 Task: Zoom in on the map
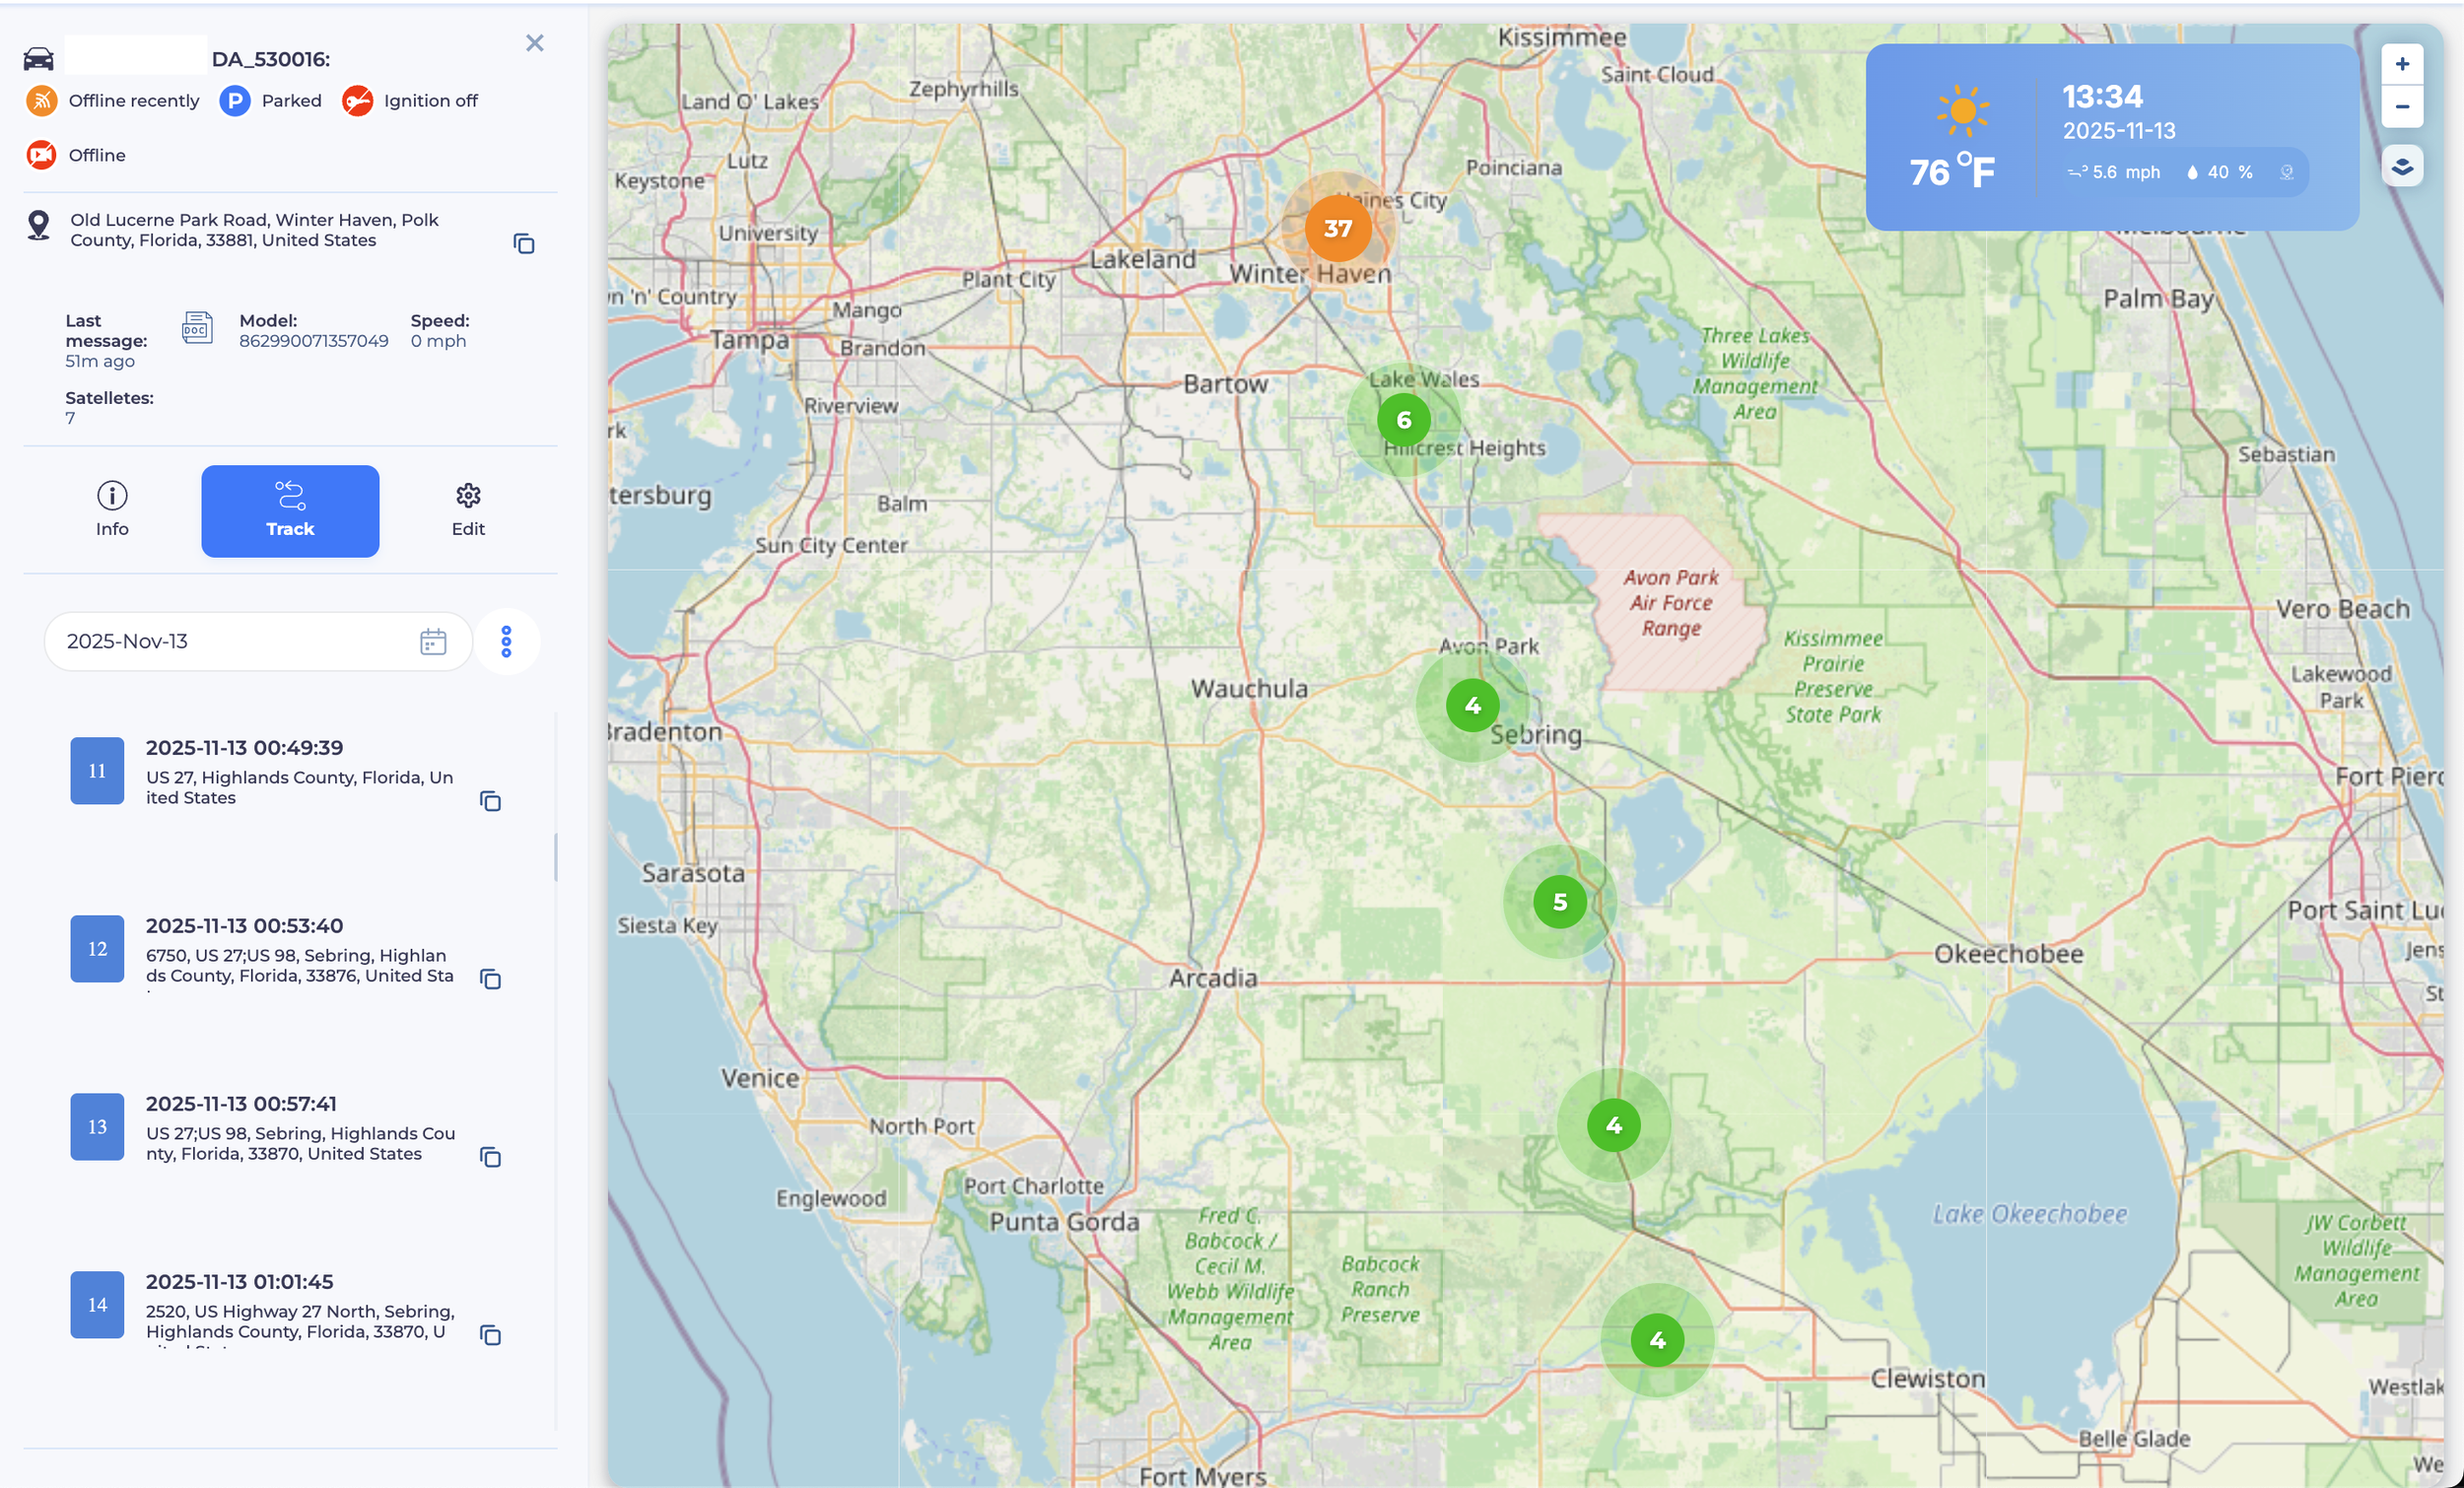[x=2401, y=65]
